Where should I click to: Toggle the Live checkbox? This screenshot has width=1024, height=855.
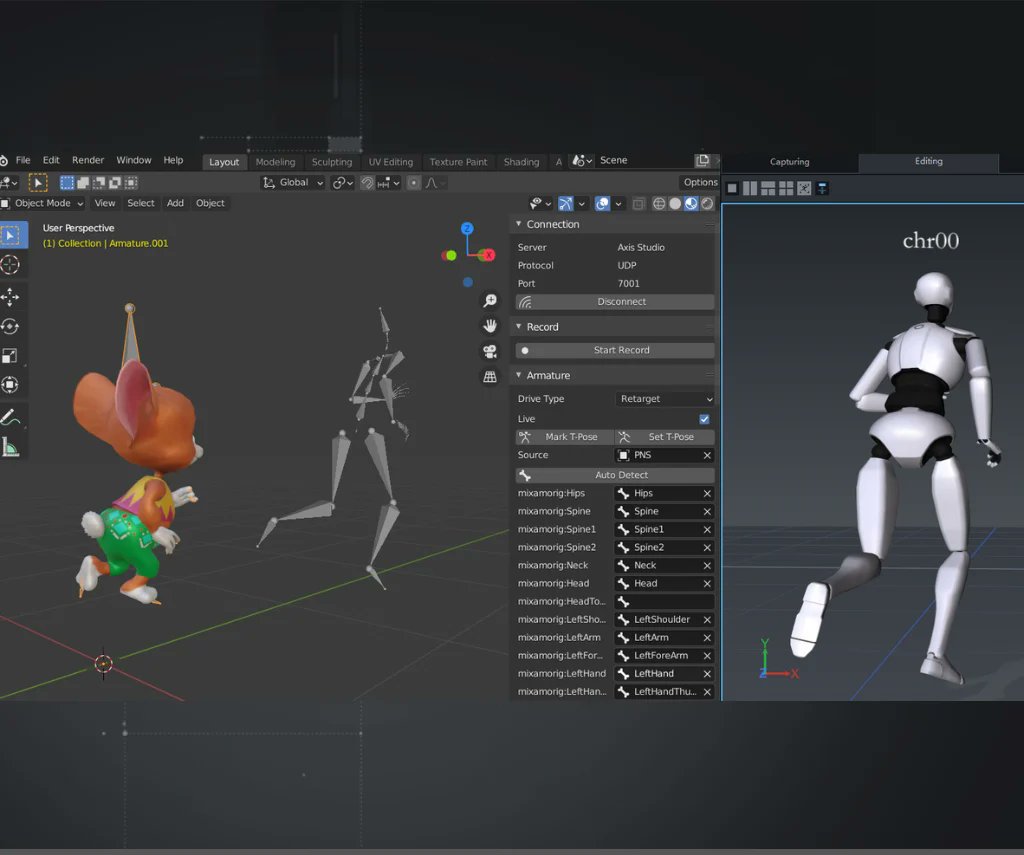[x=704, y=419]
